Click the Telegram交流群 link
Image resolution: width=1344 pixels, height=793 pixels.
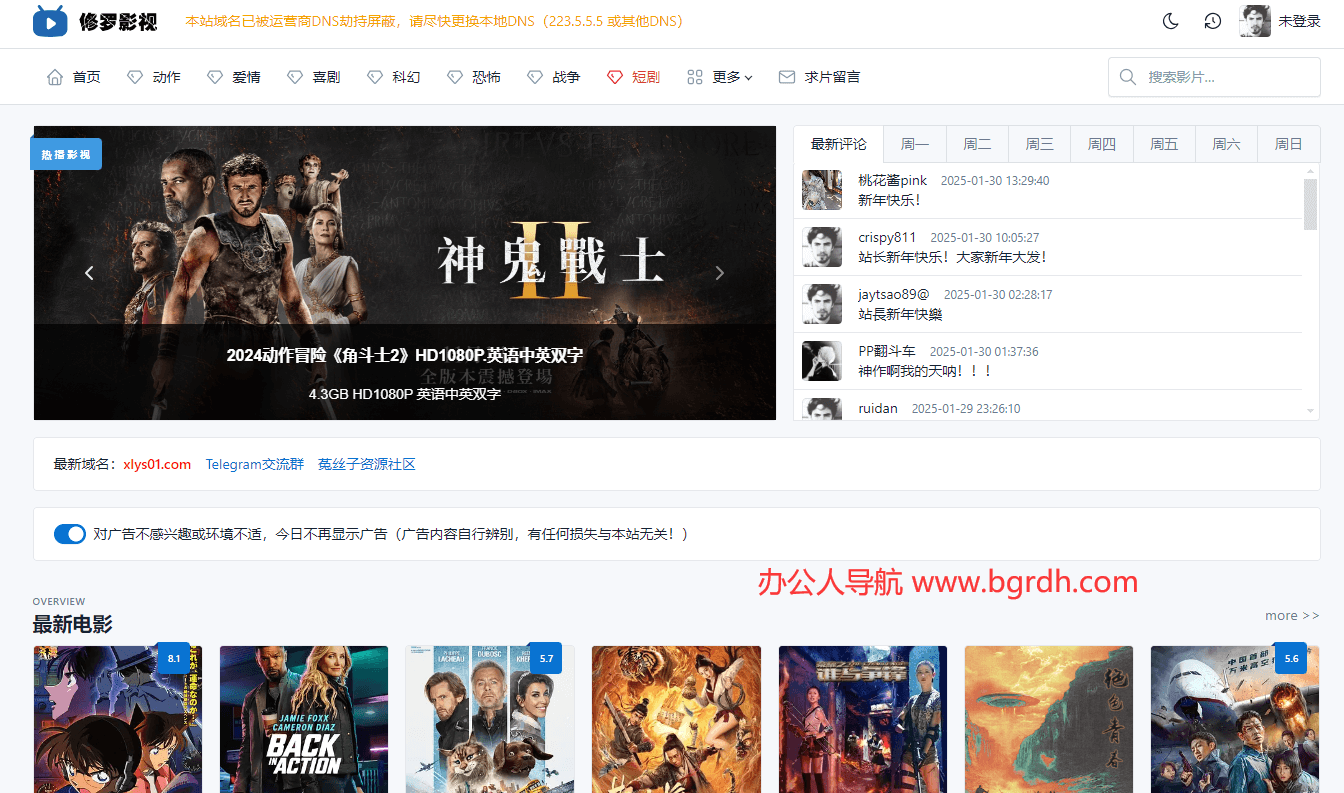pos(254,464)
